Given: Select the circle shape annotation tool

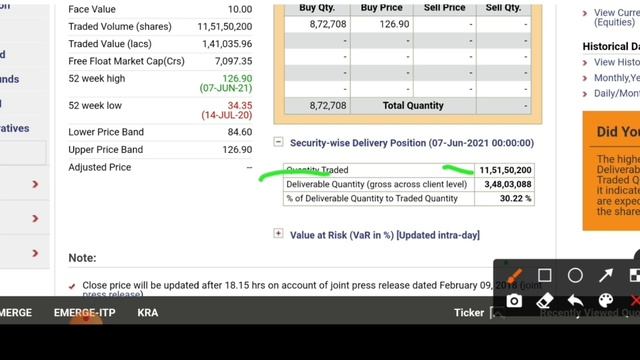Looking at the screenshot, I should [575, 276].
